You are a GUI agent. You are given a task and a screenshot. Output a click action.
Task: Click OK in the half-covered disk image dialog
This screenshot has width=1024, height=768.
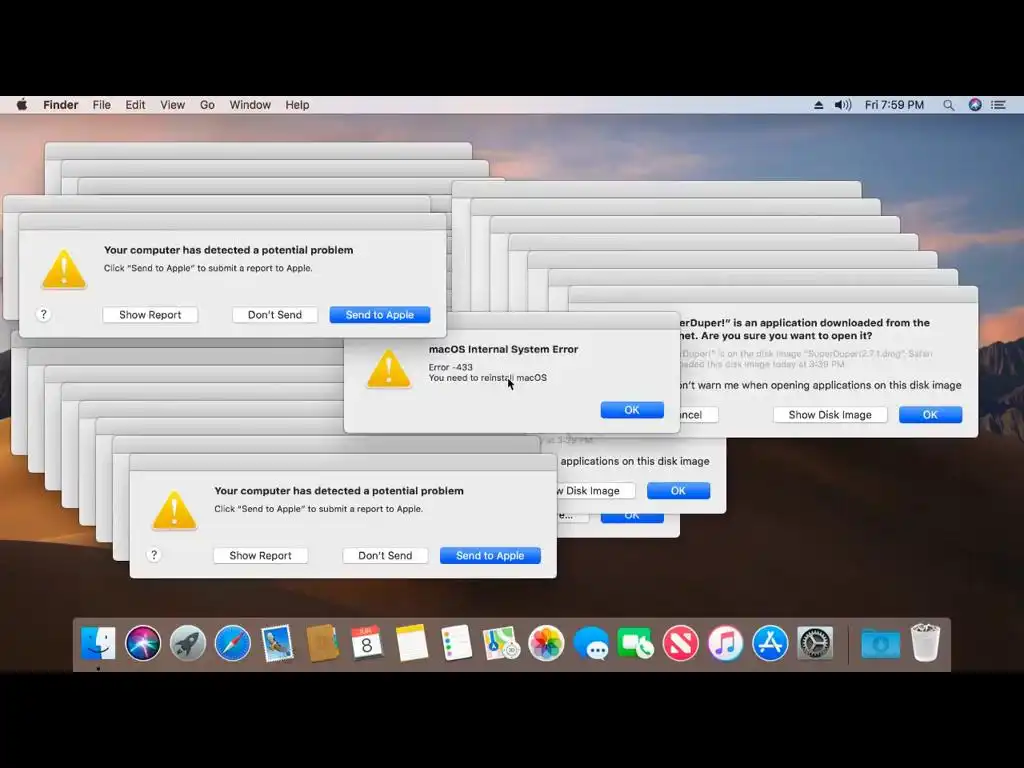[x=679, y=490]
